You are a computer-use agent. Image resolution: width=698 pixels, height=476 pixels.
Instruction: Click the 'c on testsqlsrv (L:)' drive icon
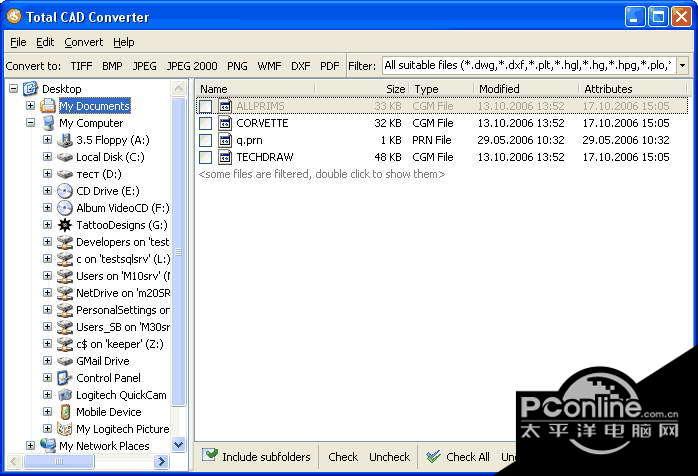pos(65,259)
